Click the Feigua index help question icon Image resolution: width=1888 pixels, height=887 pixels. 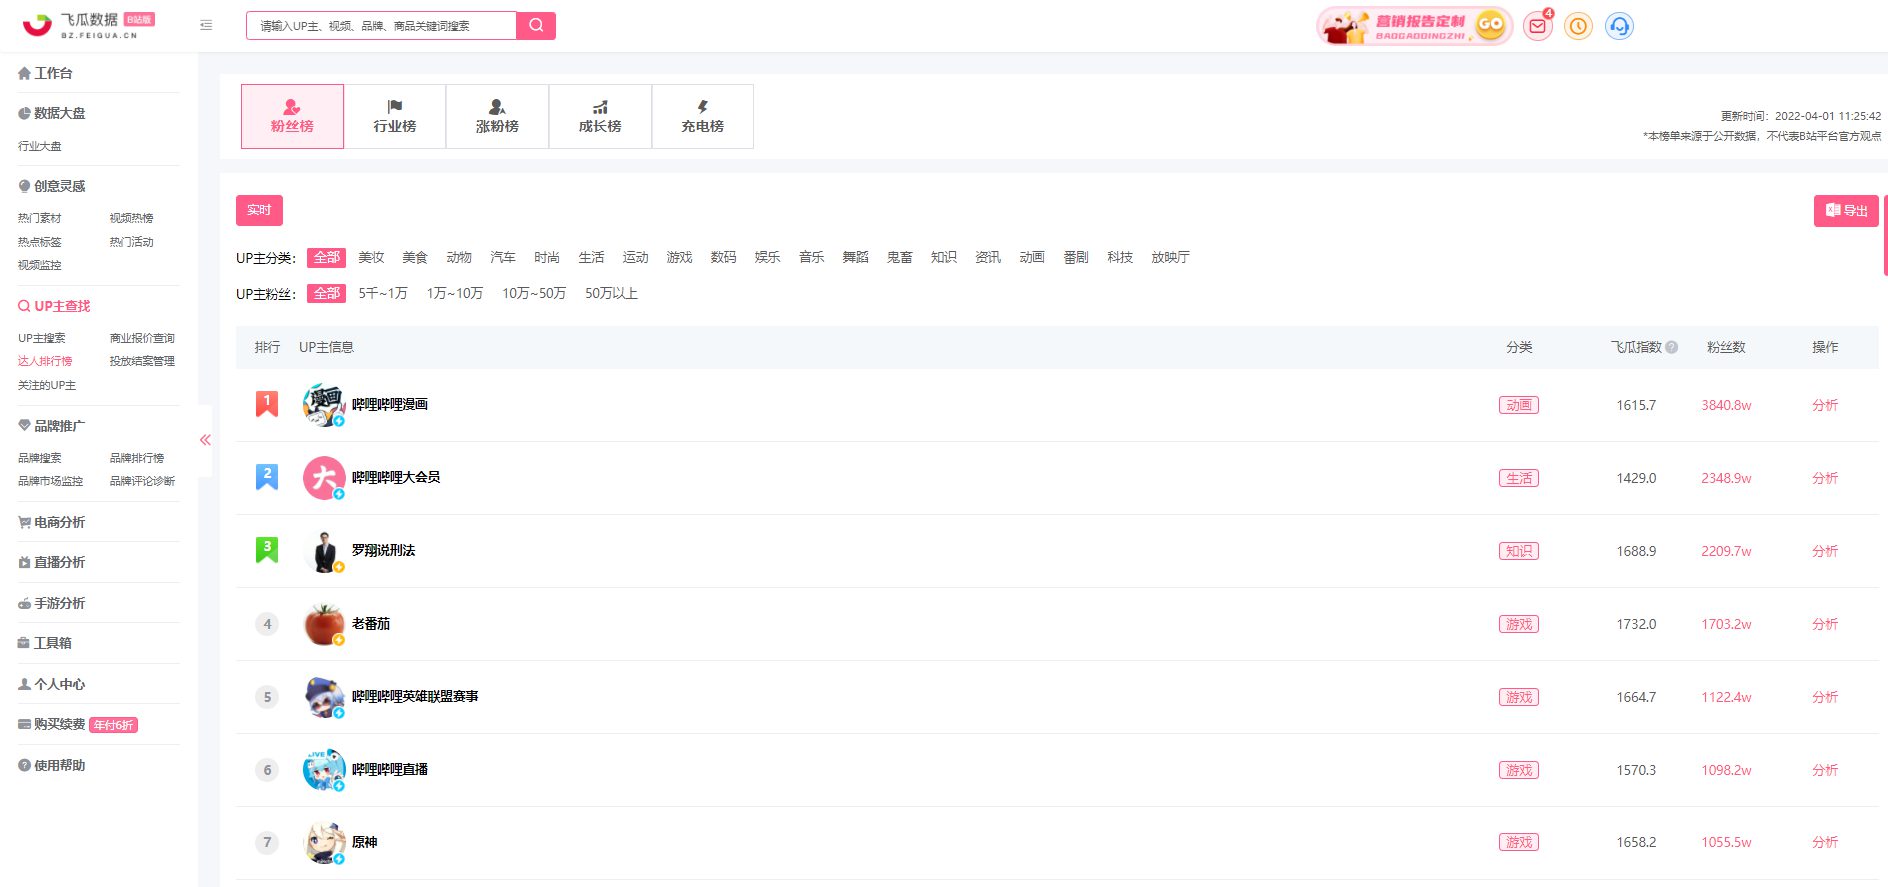point(1672,347)
